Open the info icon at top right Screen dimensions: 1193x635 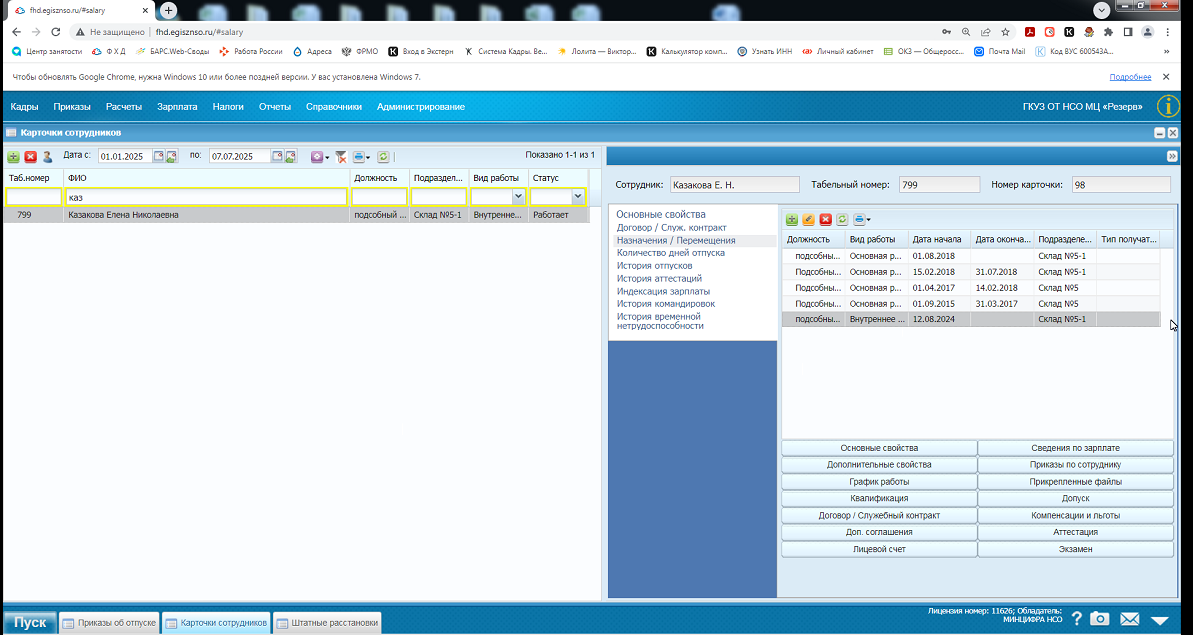[x=1169, y=106]
